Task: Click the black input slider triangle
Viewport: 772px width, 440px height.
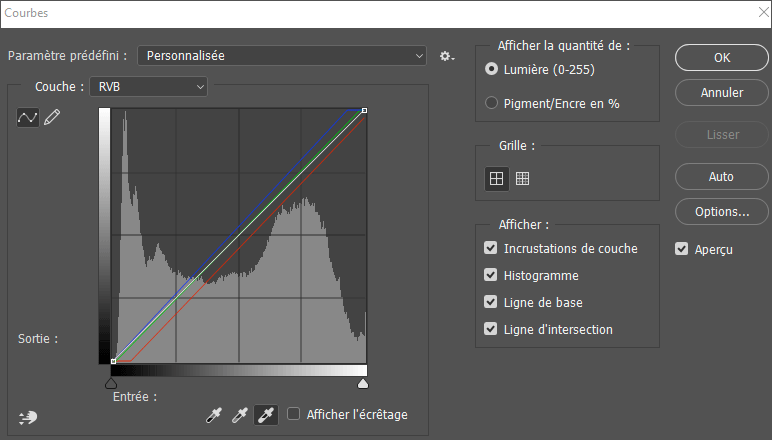Action: tap(111, 383)
